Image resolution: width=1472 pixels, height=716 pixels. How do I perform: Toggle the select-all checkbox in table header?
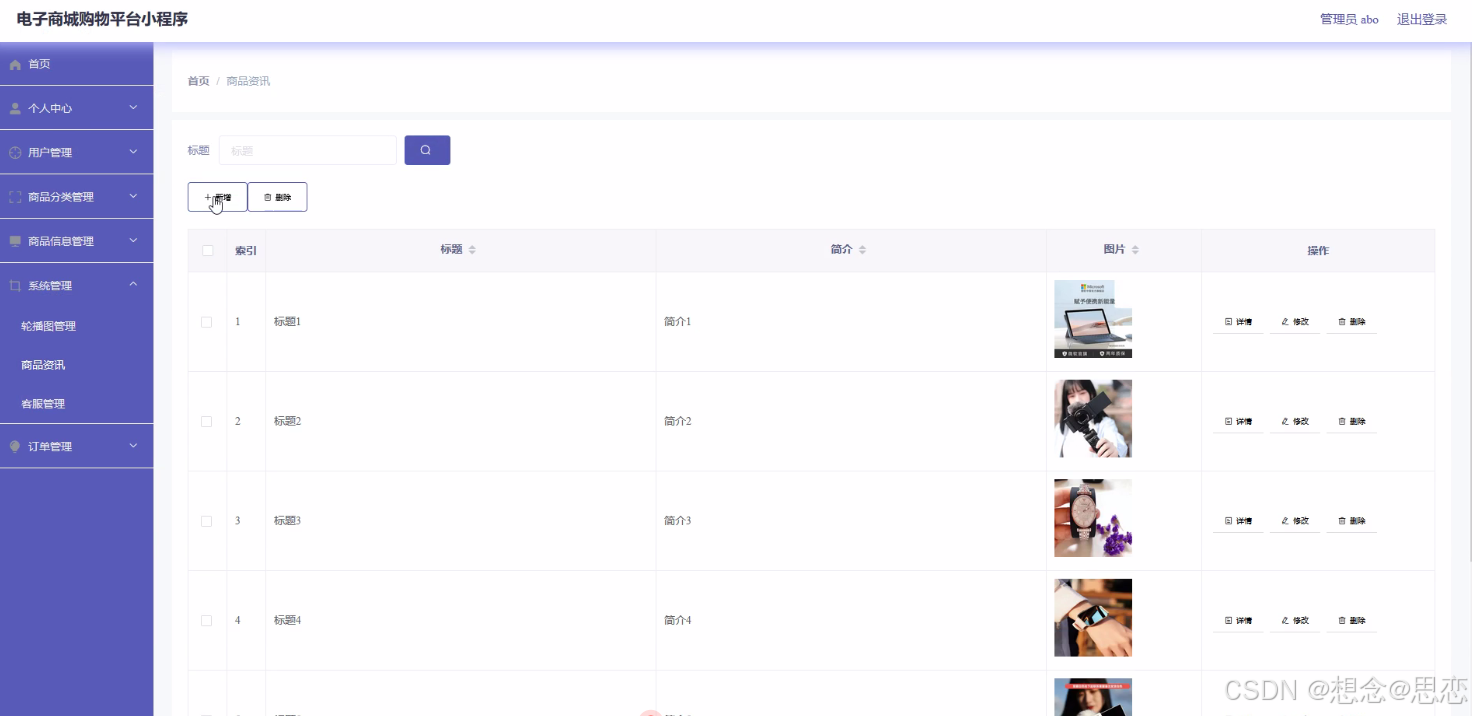[207, 250]
